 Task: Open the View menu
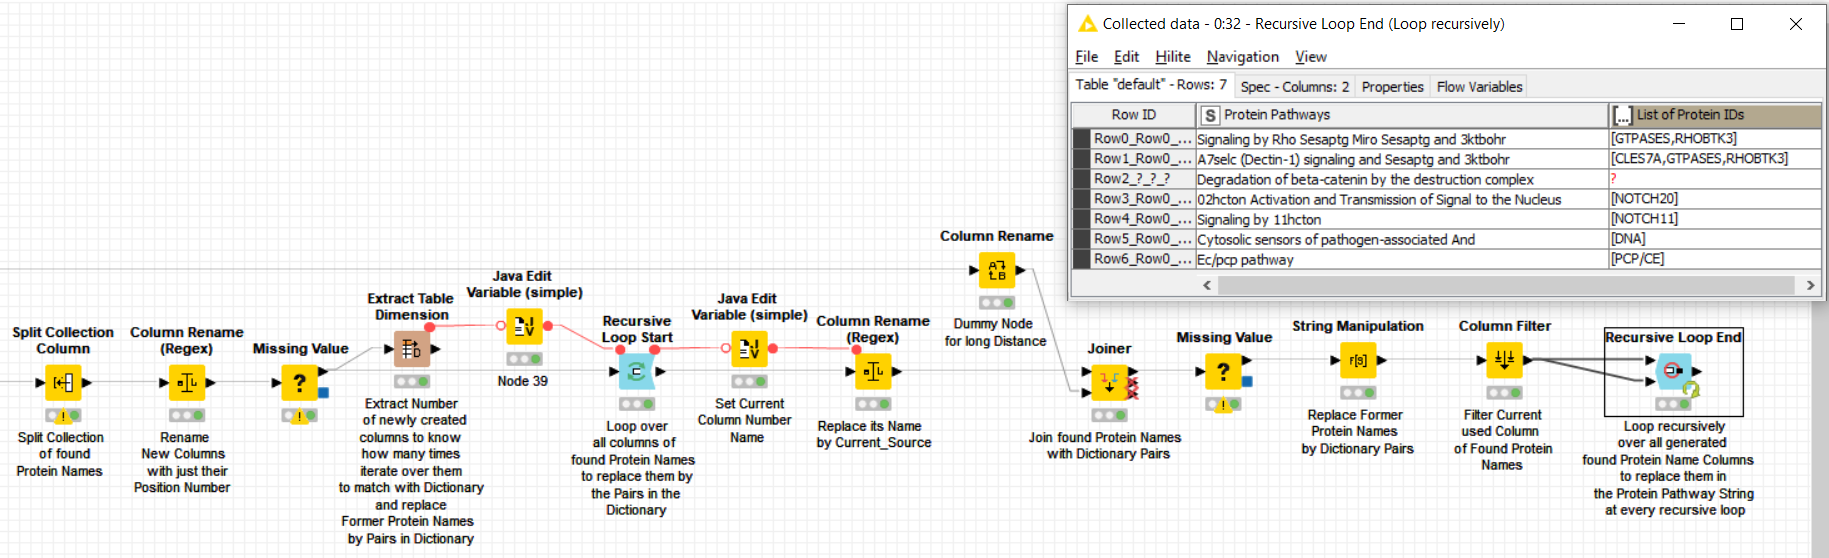1310,57
